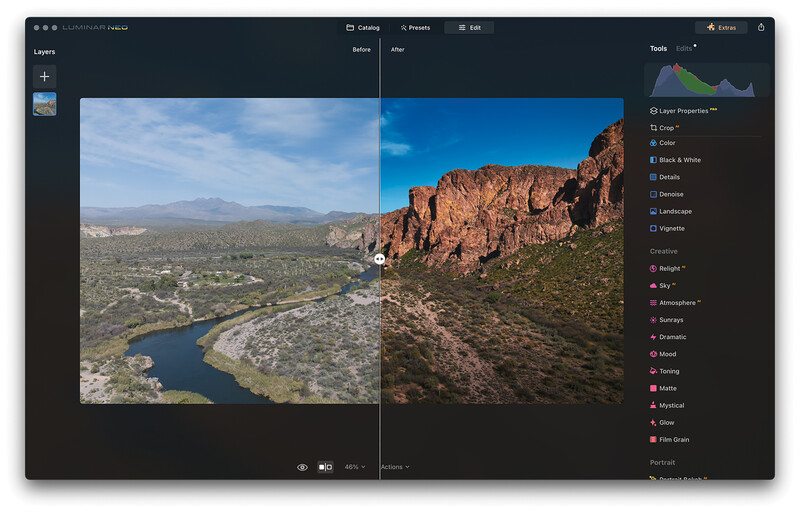Click the Luminar Neo logo
Image resolution: width=800 pixels, height=513 pixels.
[95, 28]
